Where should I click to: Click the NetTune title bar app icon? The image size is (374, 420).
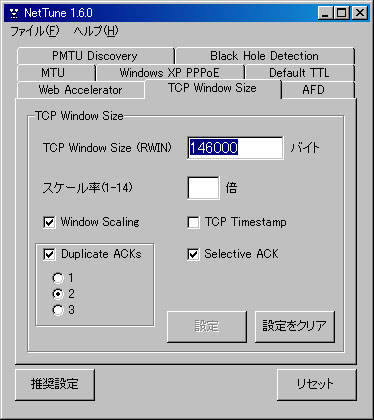point(14,13)
